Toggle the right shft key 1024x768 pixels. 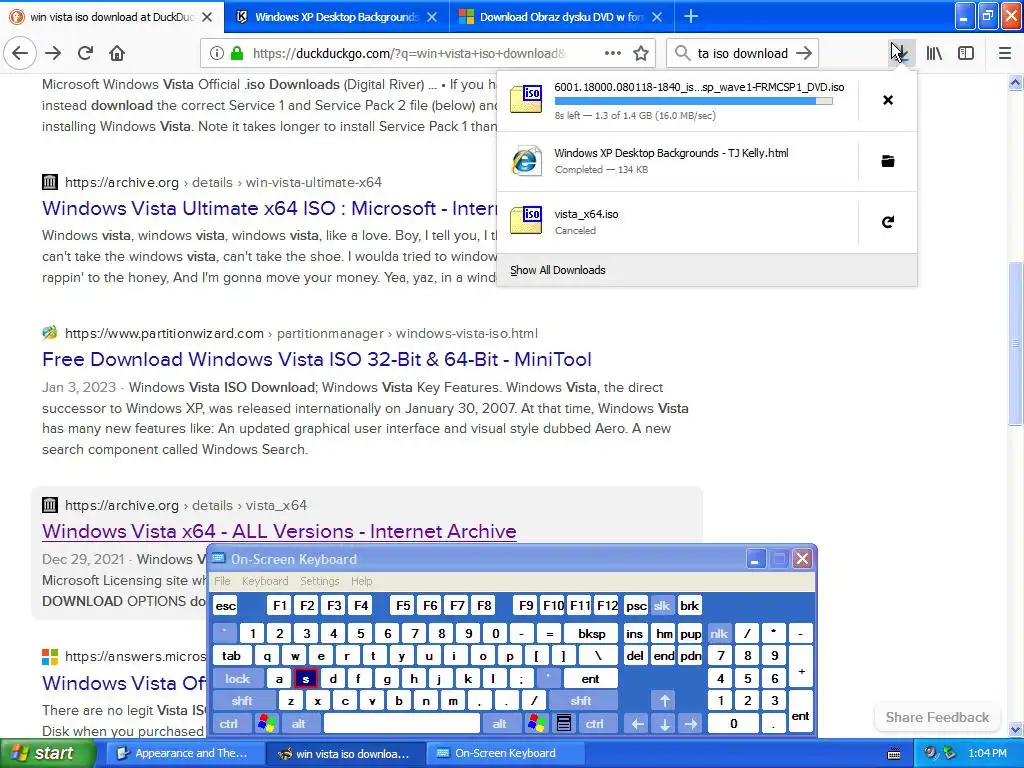pos(581,701)
